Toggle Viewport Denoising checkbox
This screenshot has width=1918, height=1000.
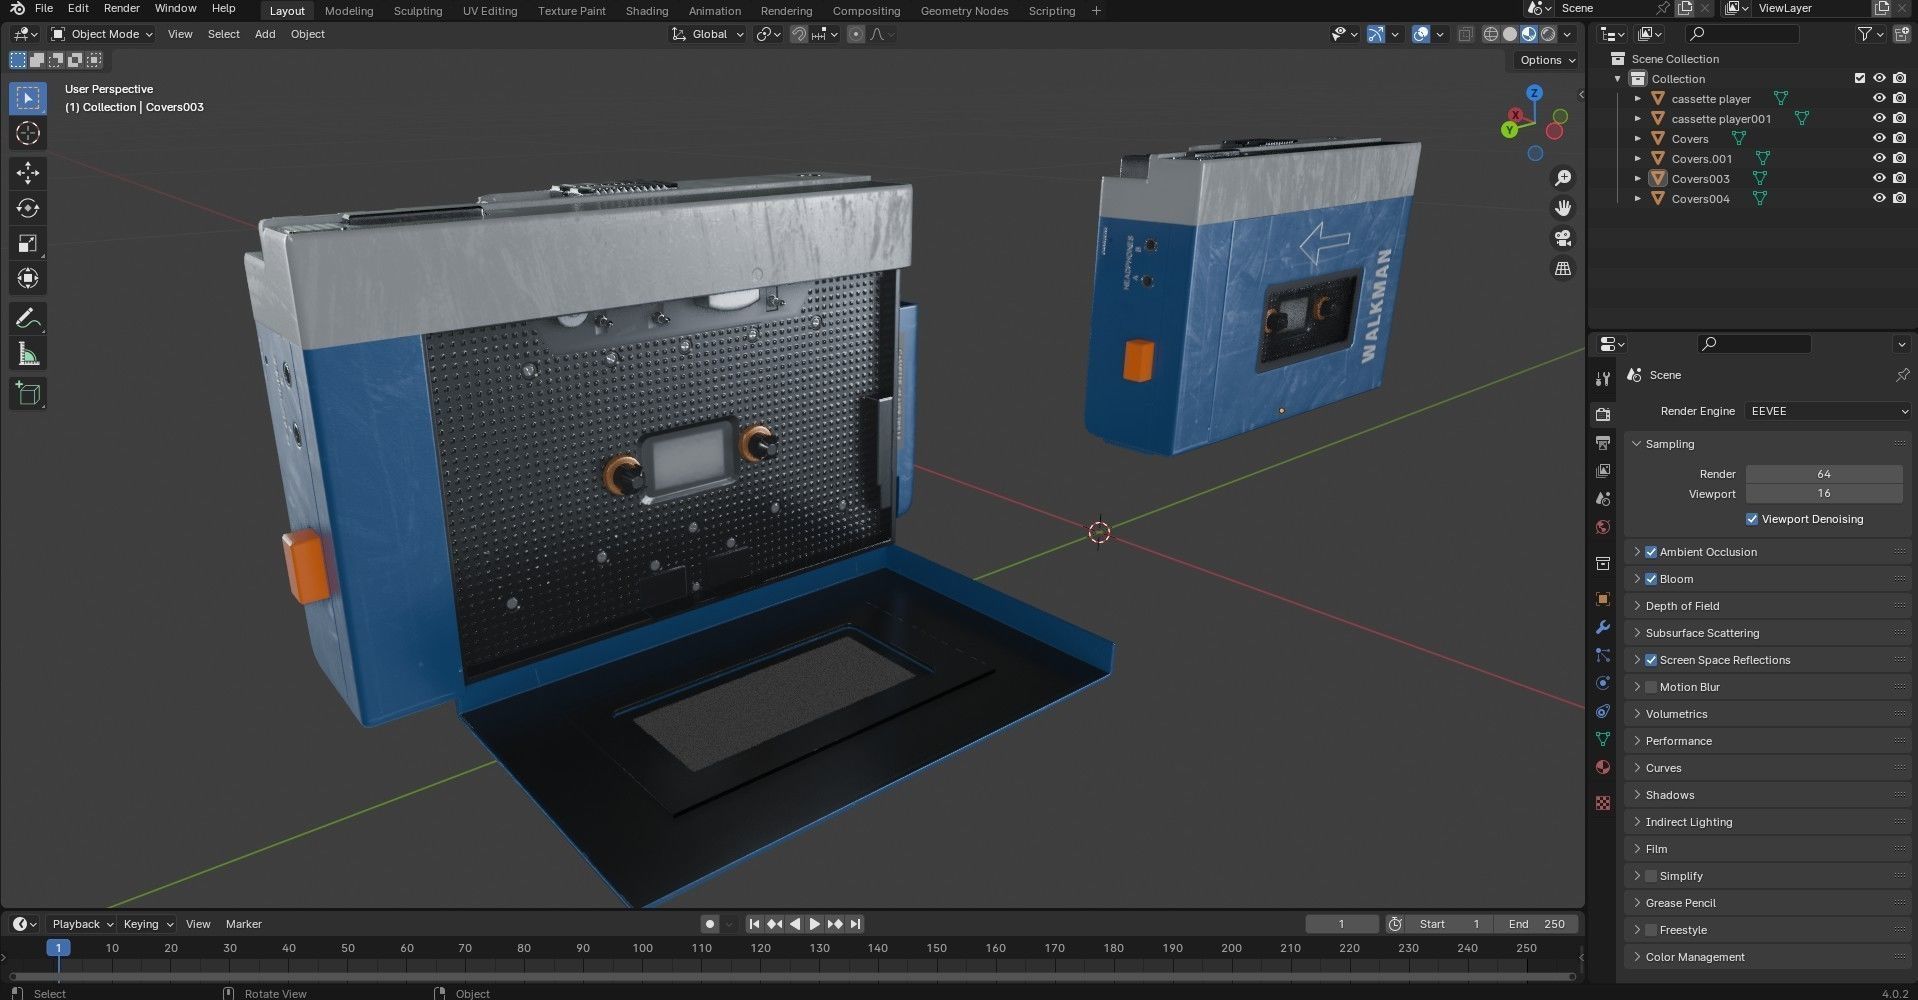click(x=1752, y=519)
